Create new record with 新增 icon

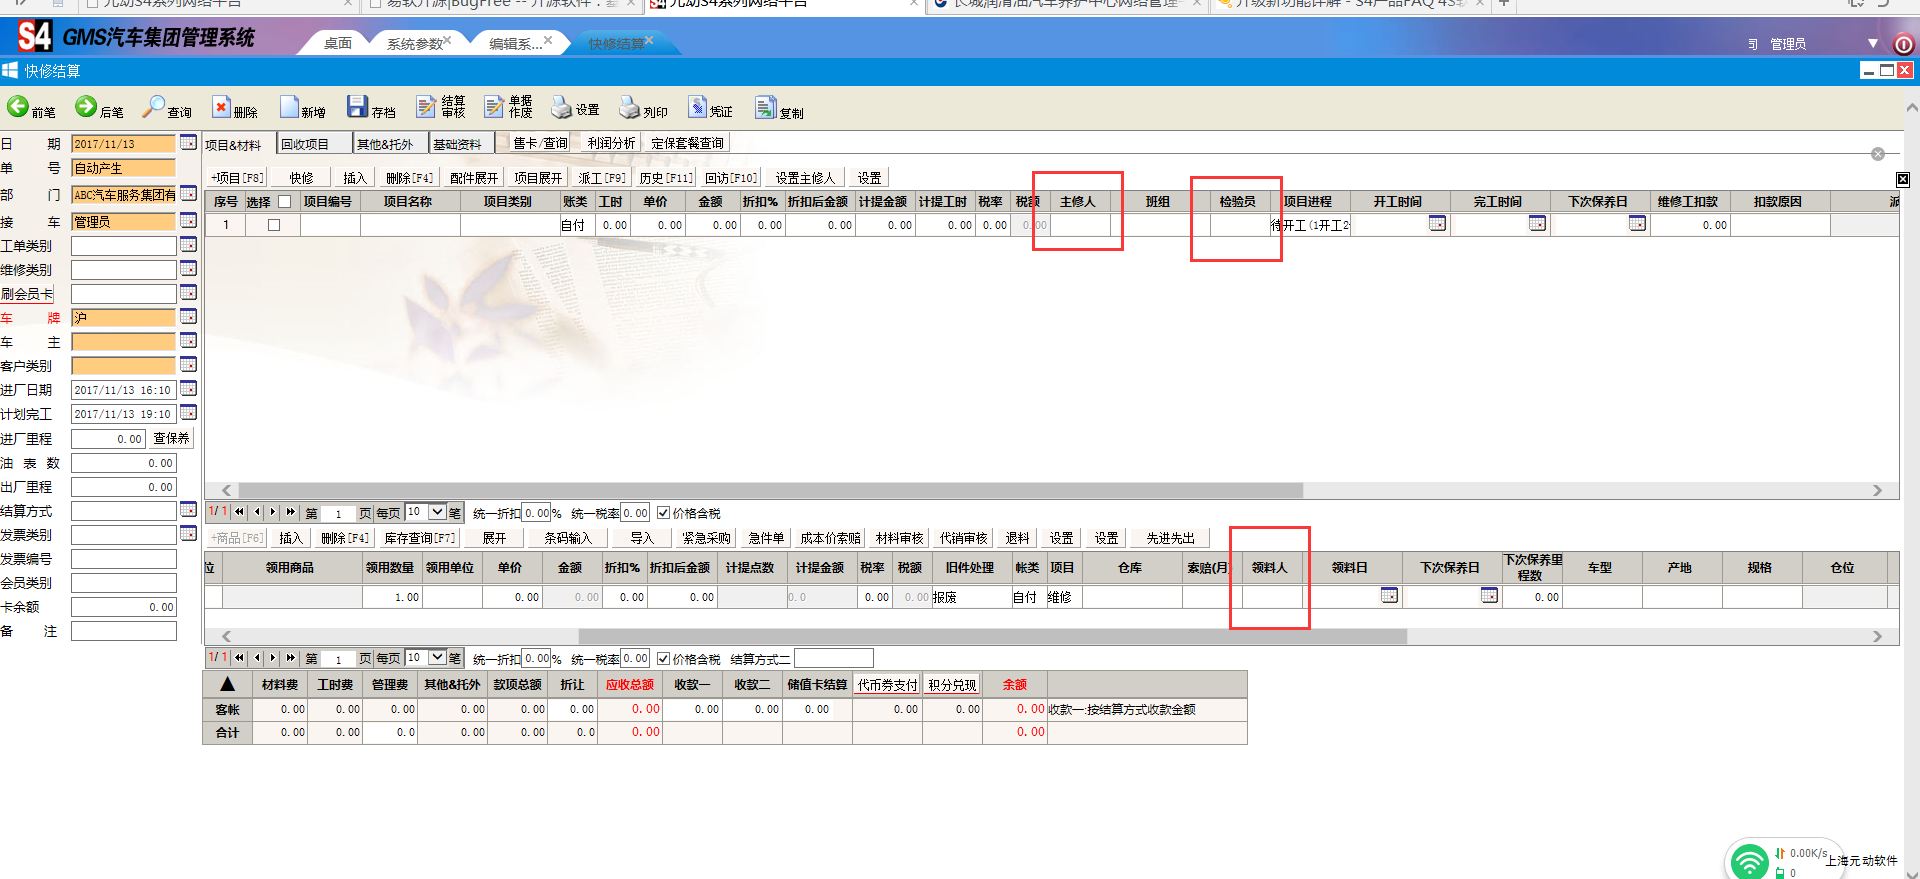pos(289,107)
